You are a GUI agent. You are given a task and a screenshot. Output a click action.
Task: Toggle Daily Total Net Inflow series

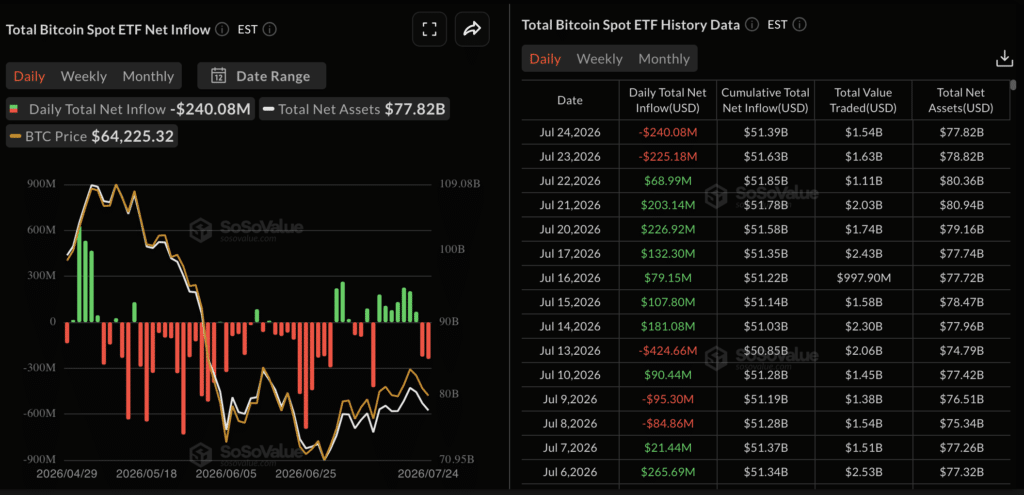130,109
